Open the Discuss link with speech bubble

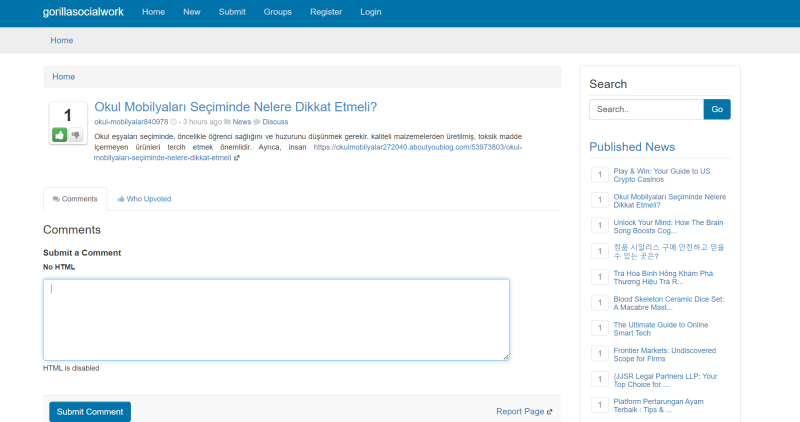pyautogui.click(x=275, y=122)
